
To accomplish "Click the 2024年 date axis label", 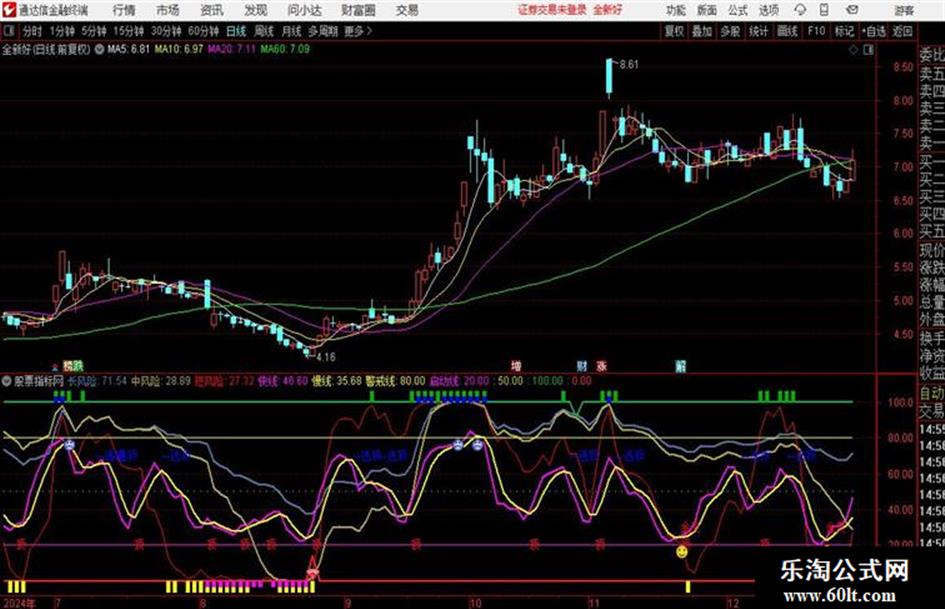I will pos(18,603).
